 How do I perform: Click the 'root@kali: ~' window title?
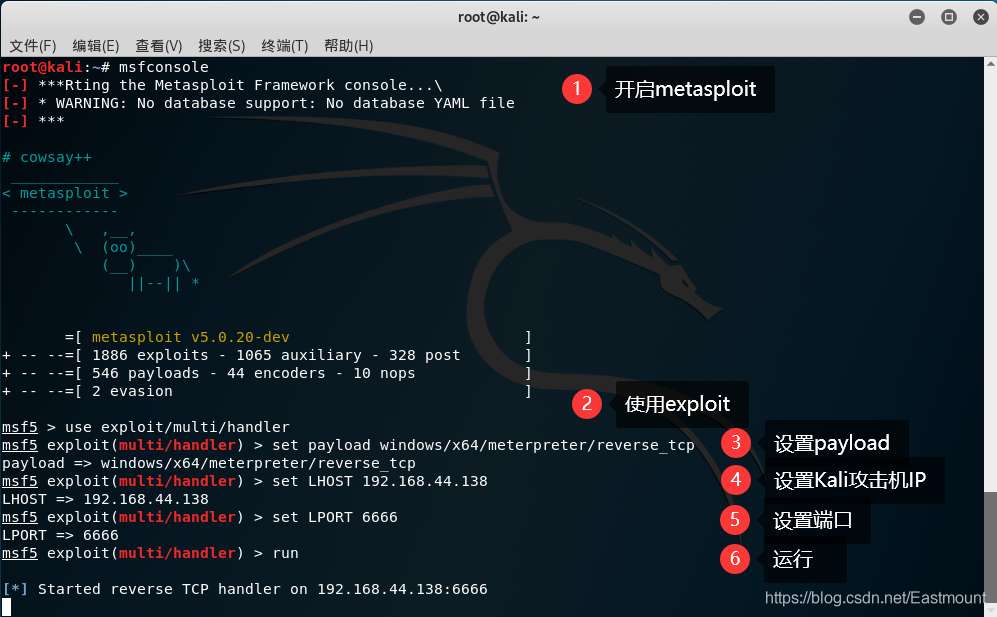click(498, 17)
